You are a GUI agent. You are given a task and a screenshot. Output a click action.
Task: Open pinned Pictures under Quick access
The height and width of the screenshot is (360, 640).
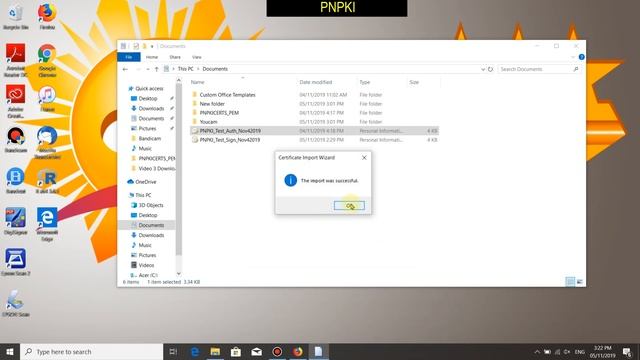(147, 129)
